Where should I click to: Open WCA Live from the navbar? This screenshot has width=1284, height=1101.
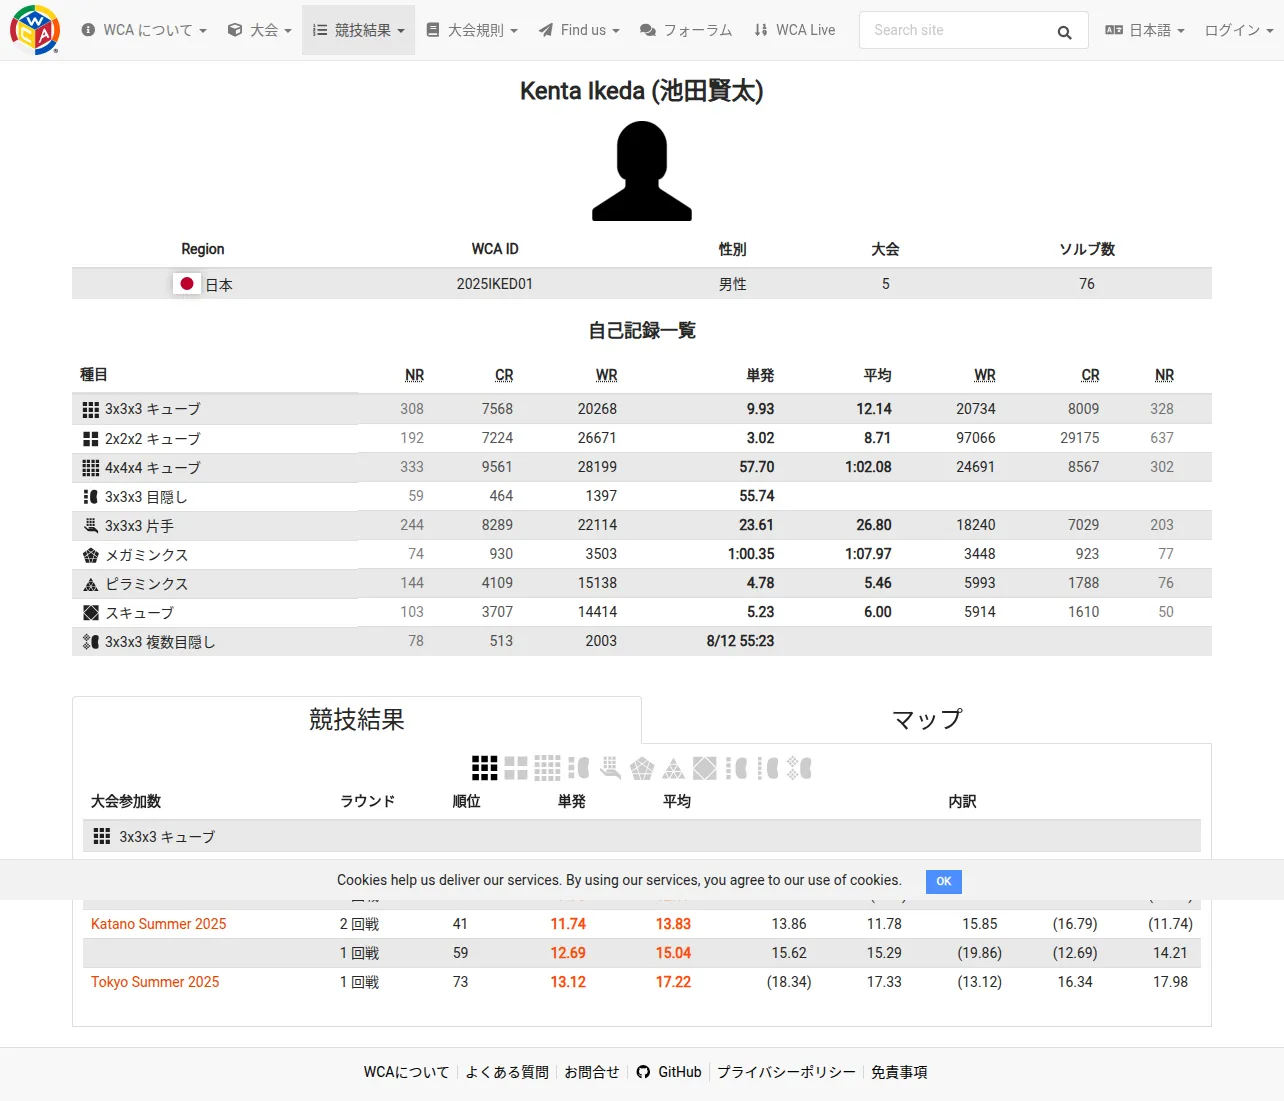(x=795, y=30)
